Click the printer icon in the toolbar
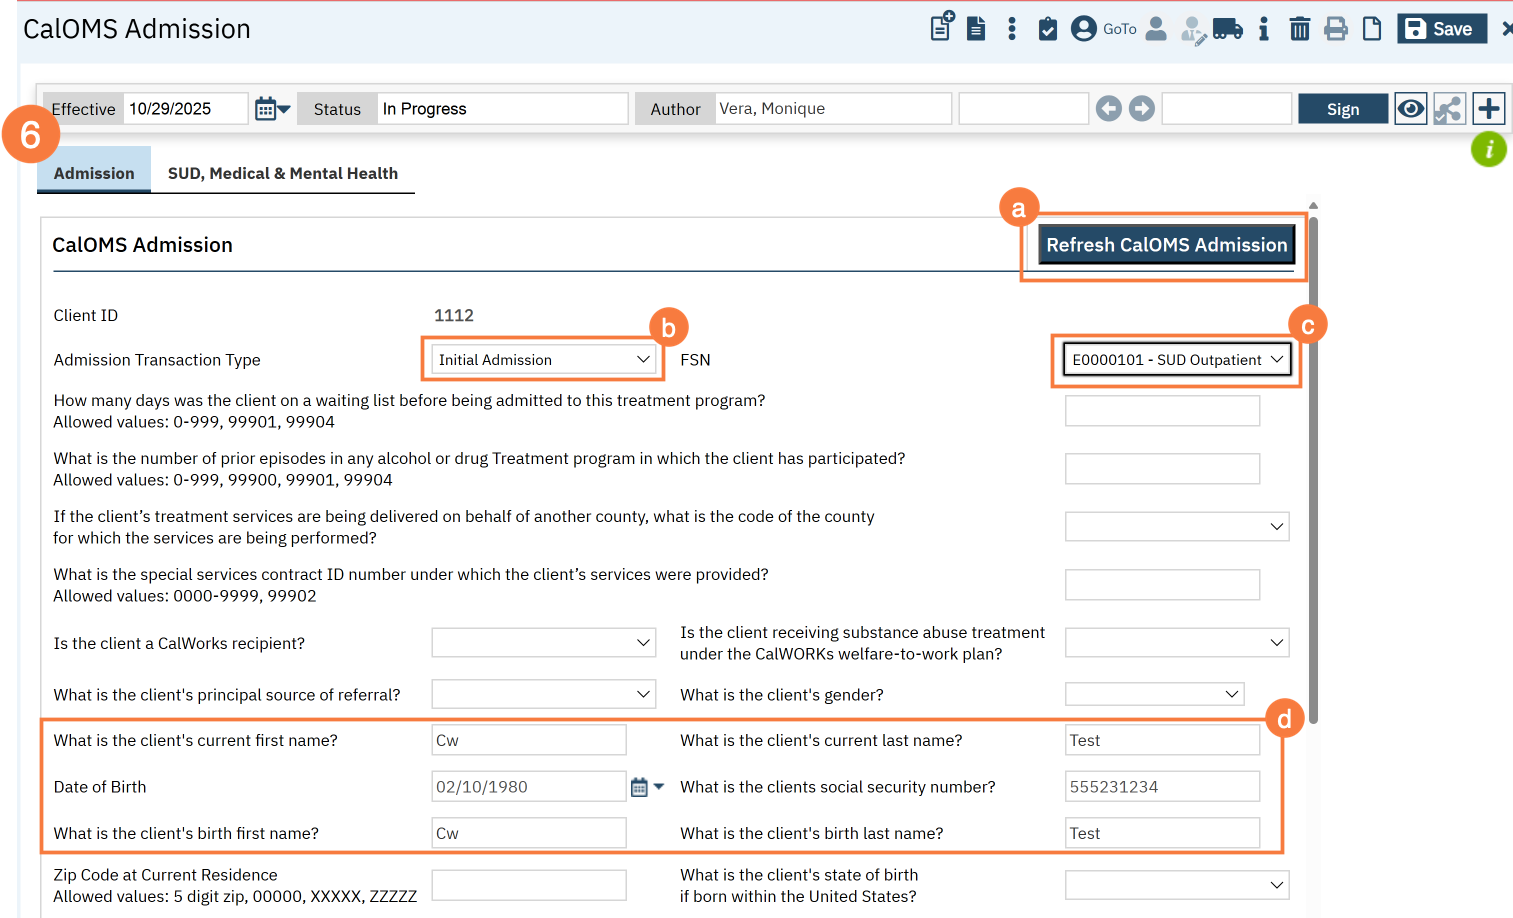This screenshot has height=918, width=1513. coord(1335,29)
